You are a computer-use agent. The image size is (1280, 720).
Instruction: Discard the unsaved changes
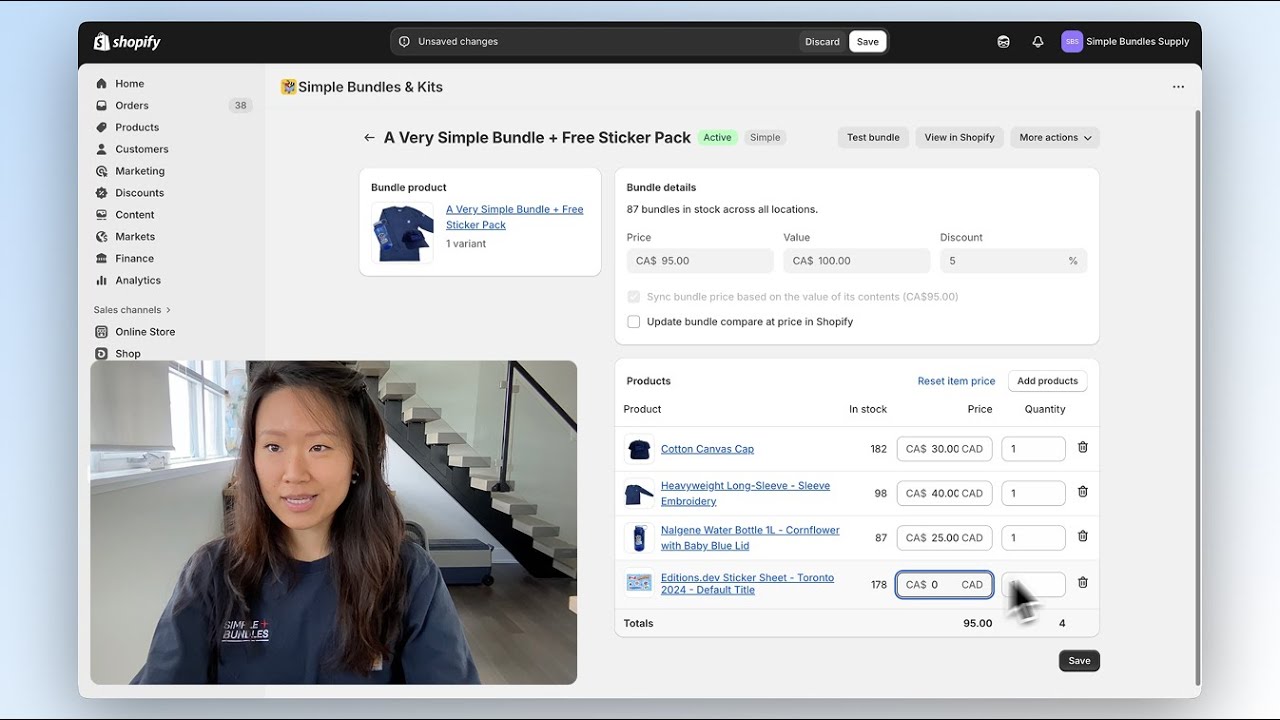[x=822, y=42]
